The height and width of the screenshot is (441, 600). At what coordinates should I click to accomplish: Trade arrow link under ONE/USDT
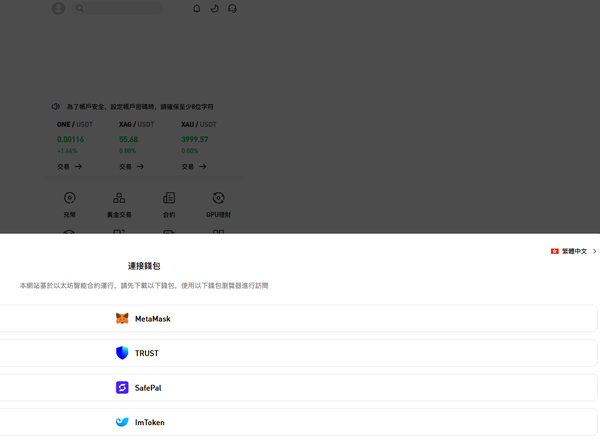point(70,167)
